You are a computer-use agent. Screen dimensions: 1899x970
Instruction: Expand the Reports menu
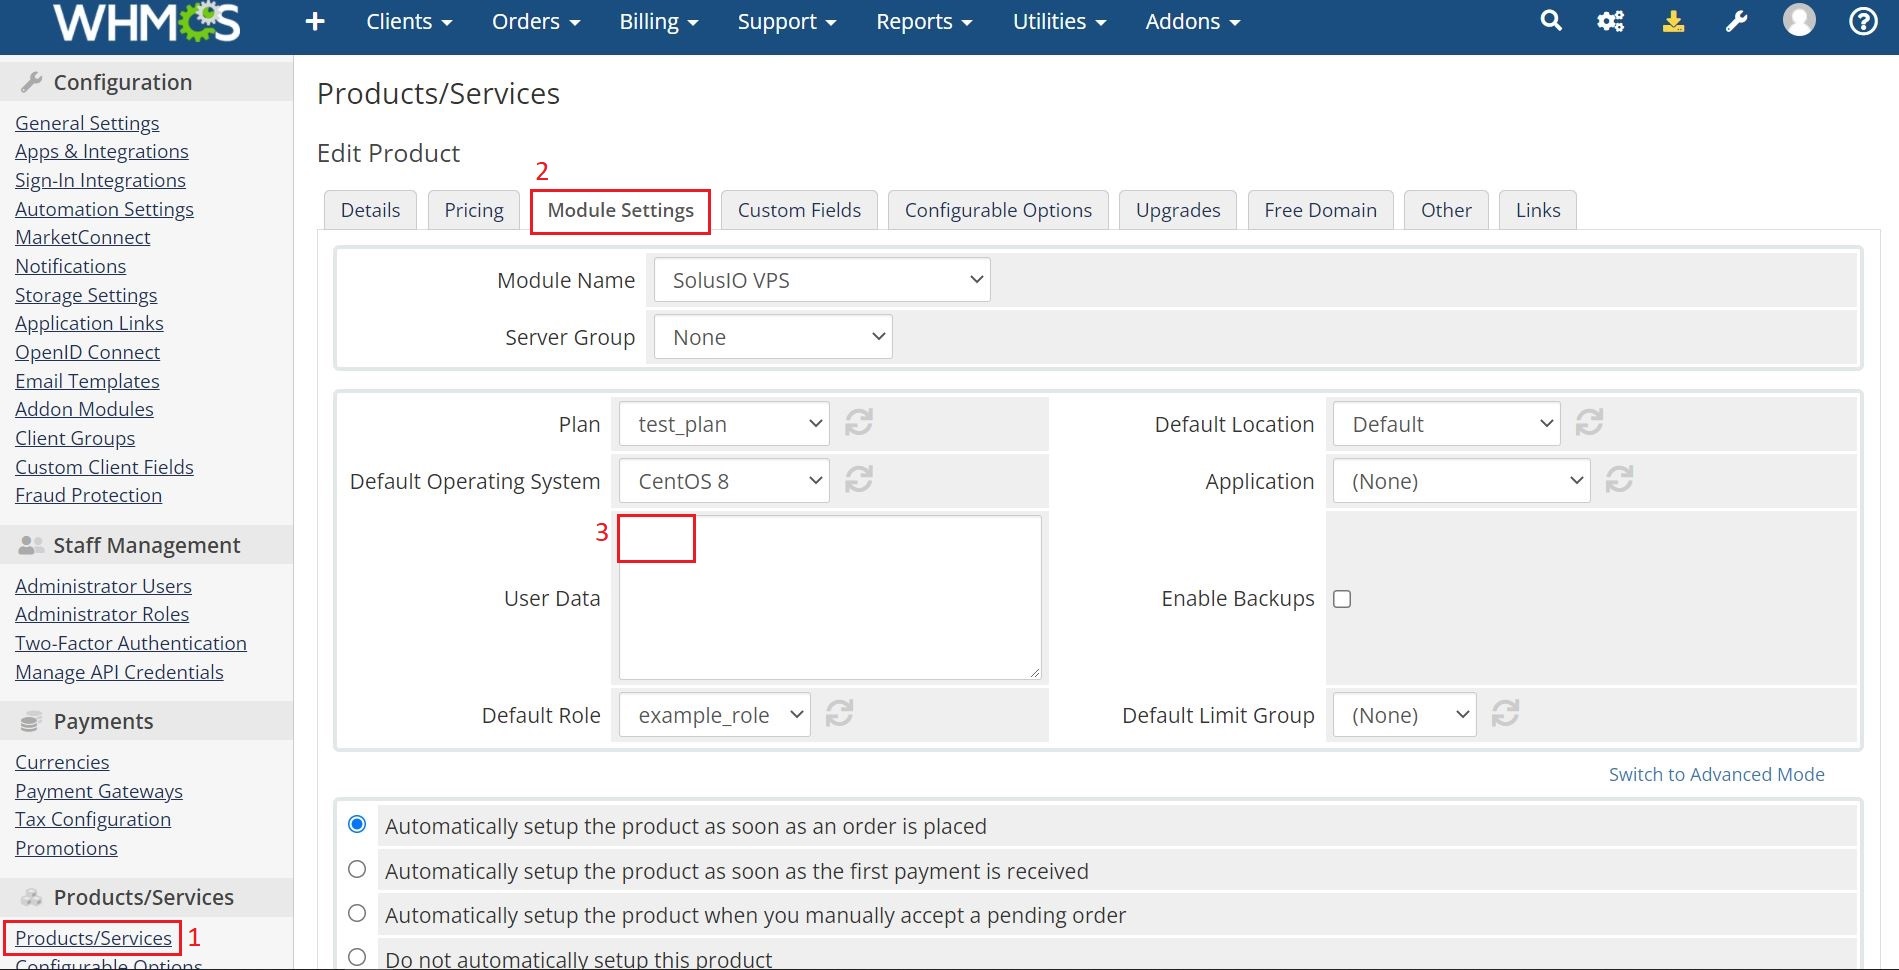coord(924,22)
